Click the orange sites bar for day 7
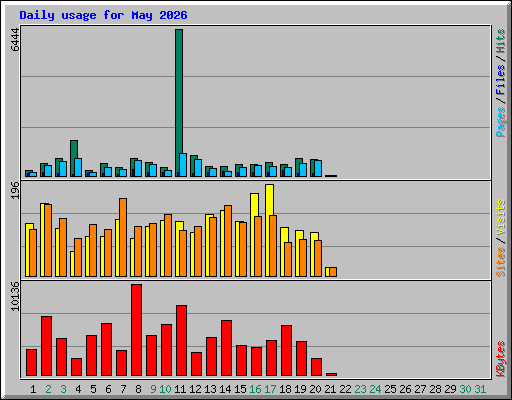The height and width of the screenshot is (400, 512). coord(123,237)
